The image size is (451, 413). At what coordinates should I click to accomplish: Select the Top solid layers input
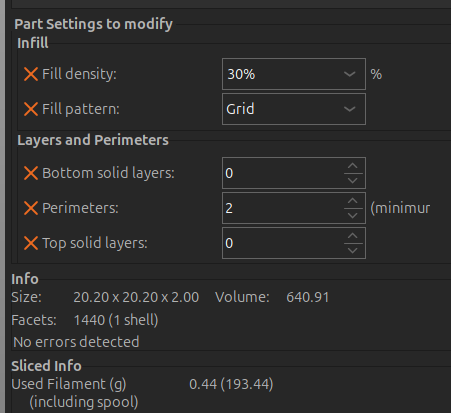tap(283, 243)
